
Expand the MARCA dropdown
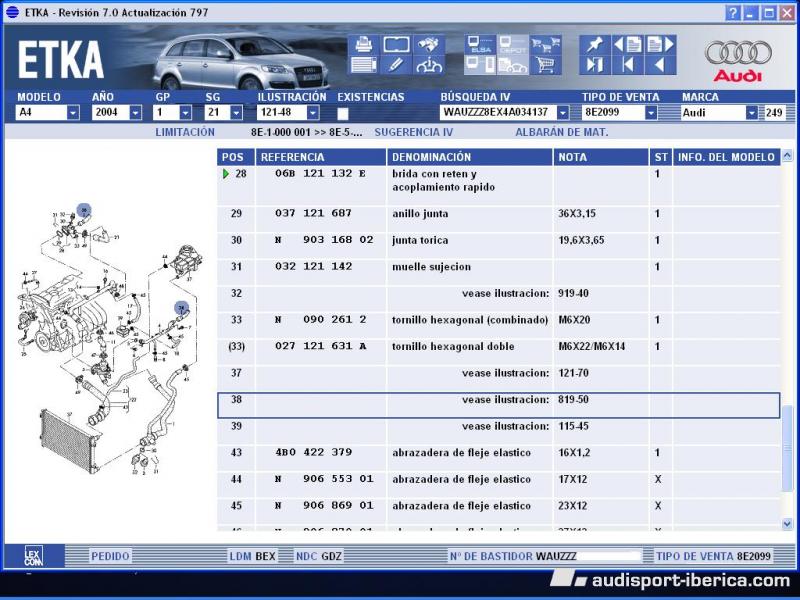coord(752,113)
